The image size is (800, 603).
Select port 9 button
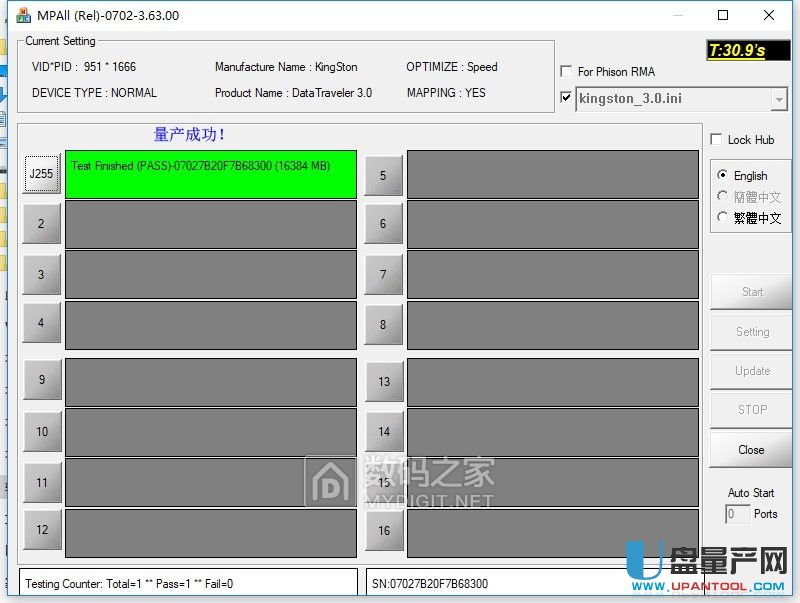tap(41, 380)
